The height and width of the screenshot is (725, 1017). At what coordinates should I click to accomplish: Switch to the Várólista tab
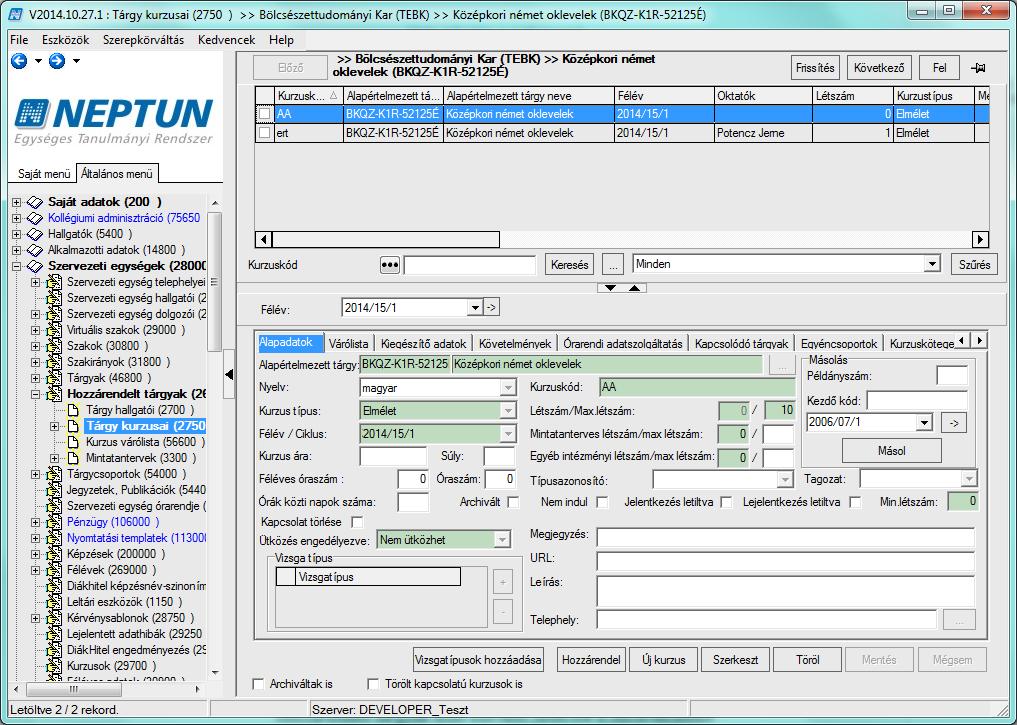pyautogui.click(x=348, y=344)
